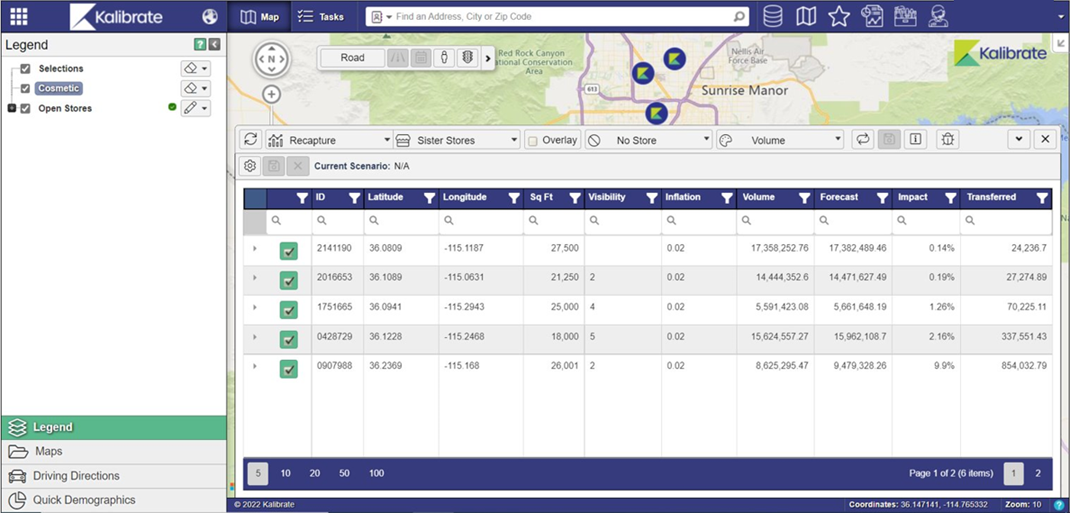
Task: Open the support agent icon
Action: pyautogui.click(x=938, y=16)
